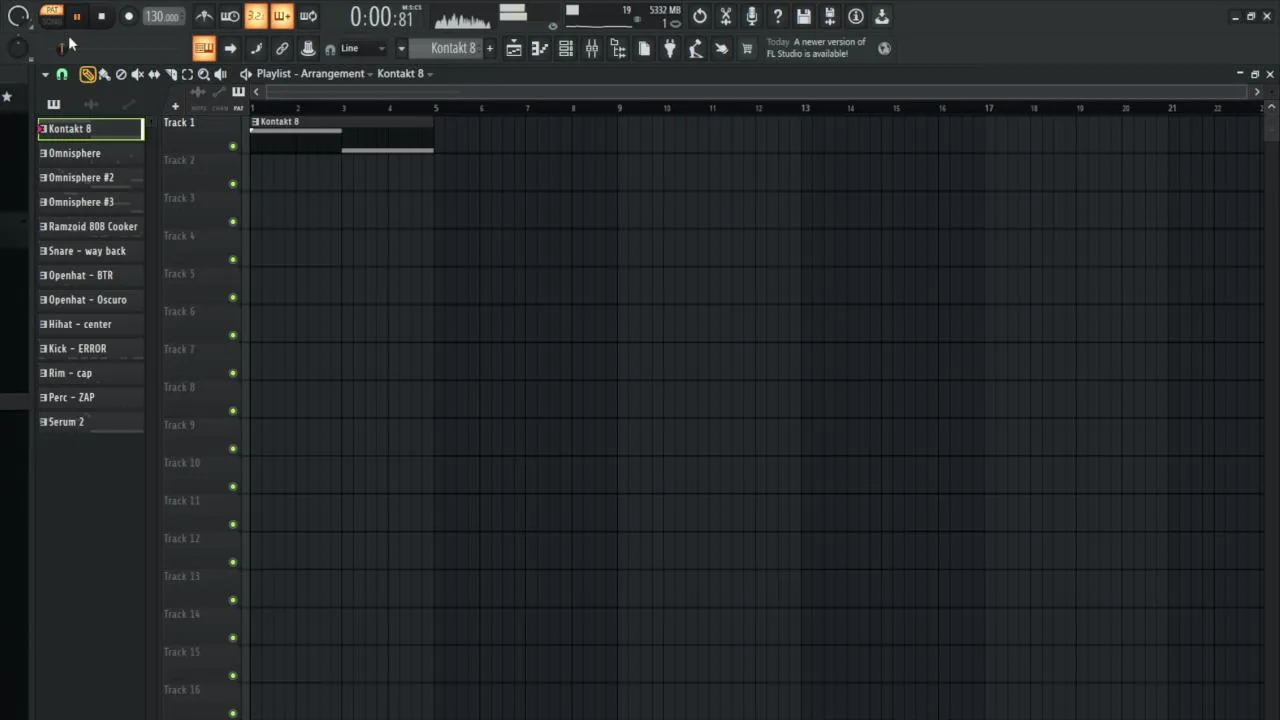This screenshot has width=1280, height=720.
Task: Select Omnisphere #2 in the picker
Action: click(91, 178)
